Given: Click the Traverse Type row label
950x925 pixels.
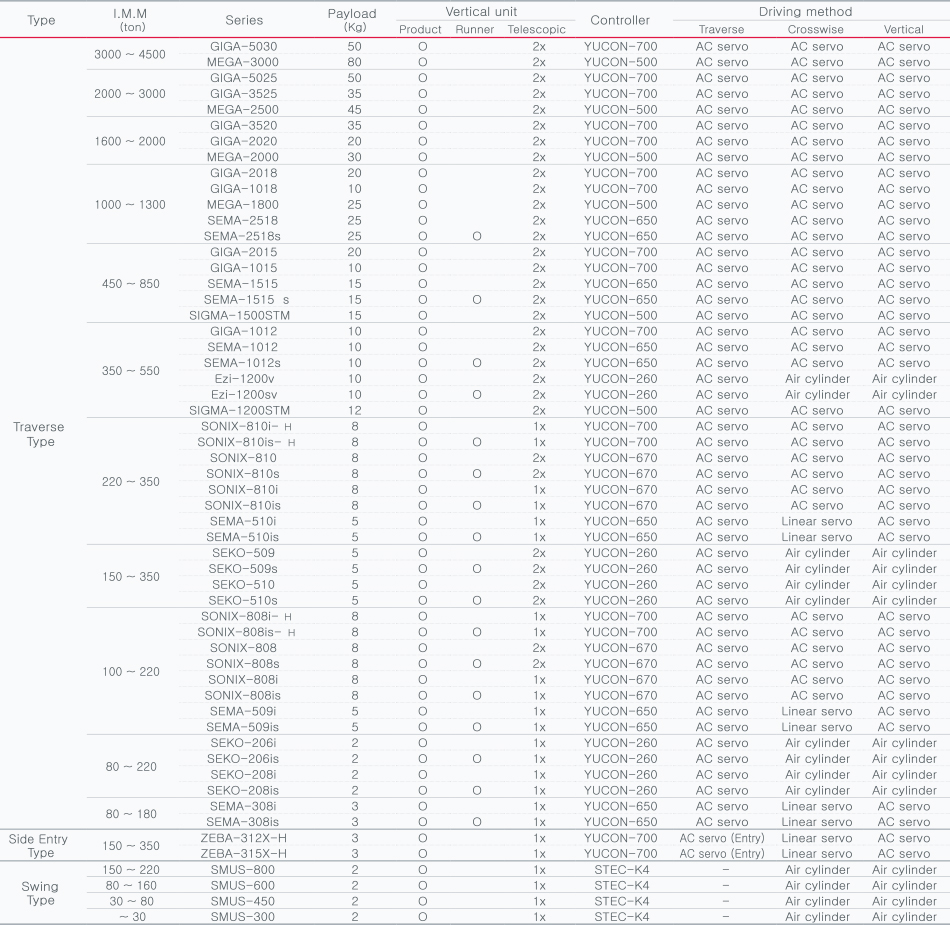Looking at the screenshot, I should pos(39,434).
